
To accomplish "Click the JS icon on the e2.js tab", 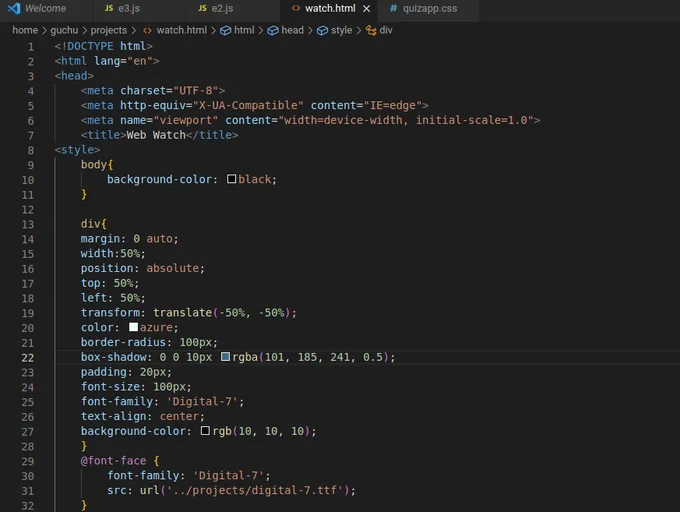I will pos(202,8).
